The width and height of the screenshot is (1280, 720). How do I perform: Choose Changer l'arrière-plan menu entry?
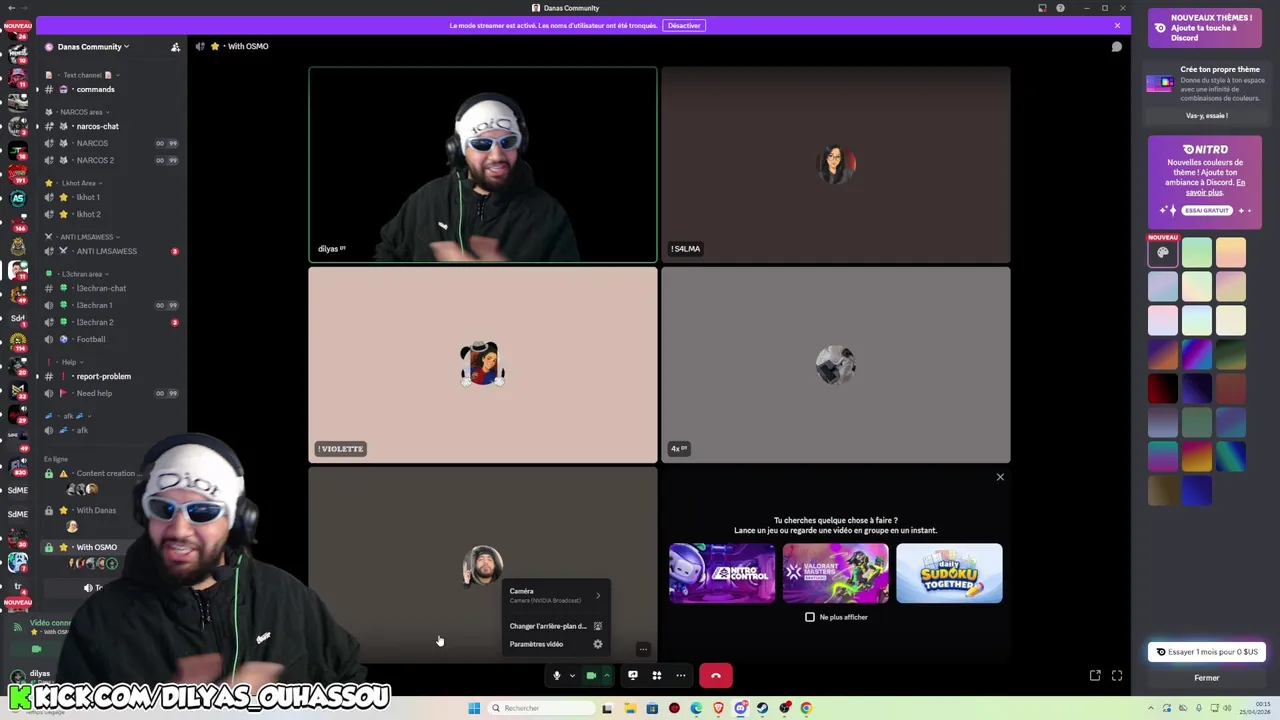555,626
